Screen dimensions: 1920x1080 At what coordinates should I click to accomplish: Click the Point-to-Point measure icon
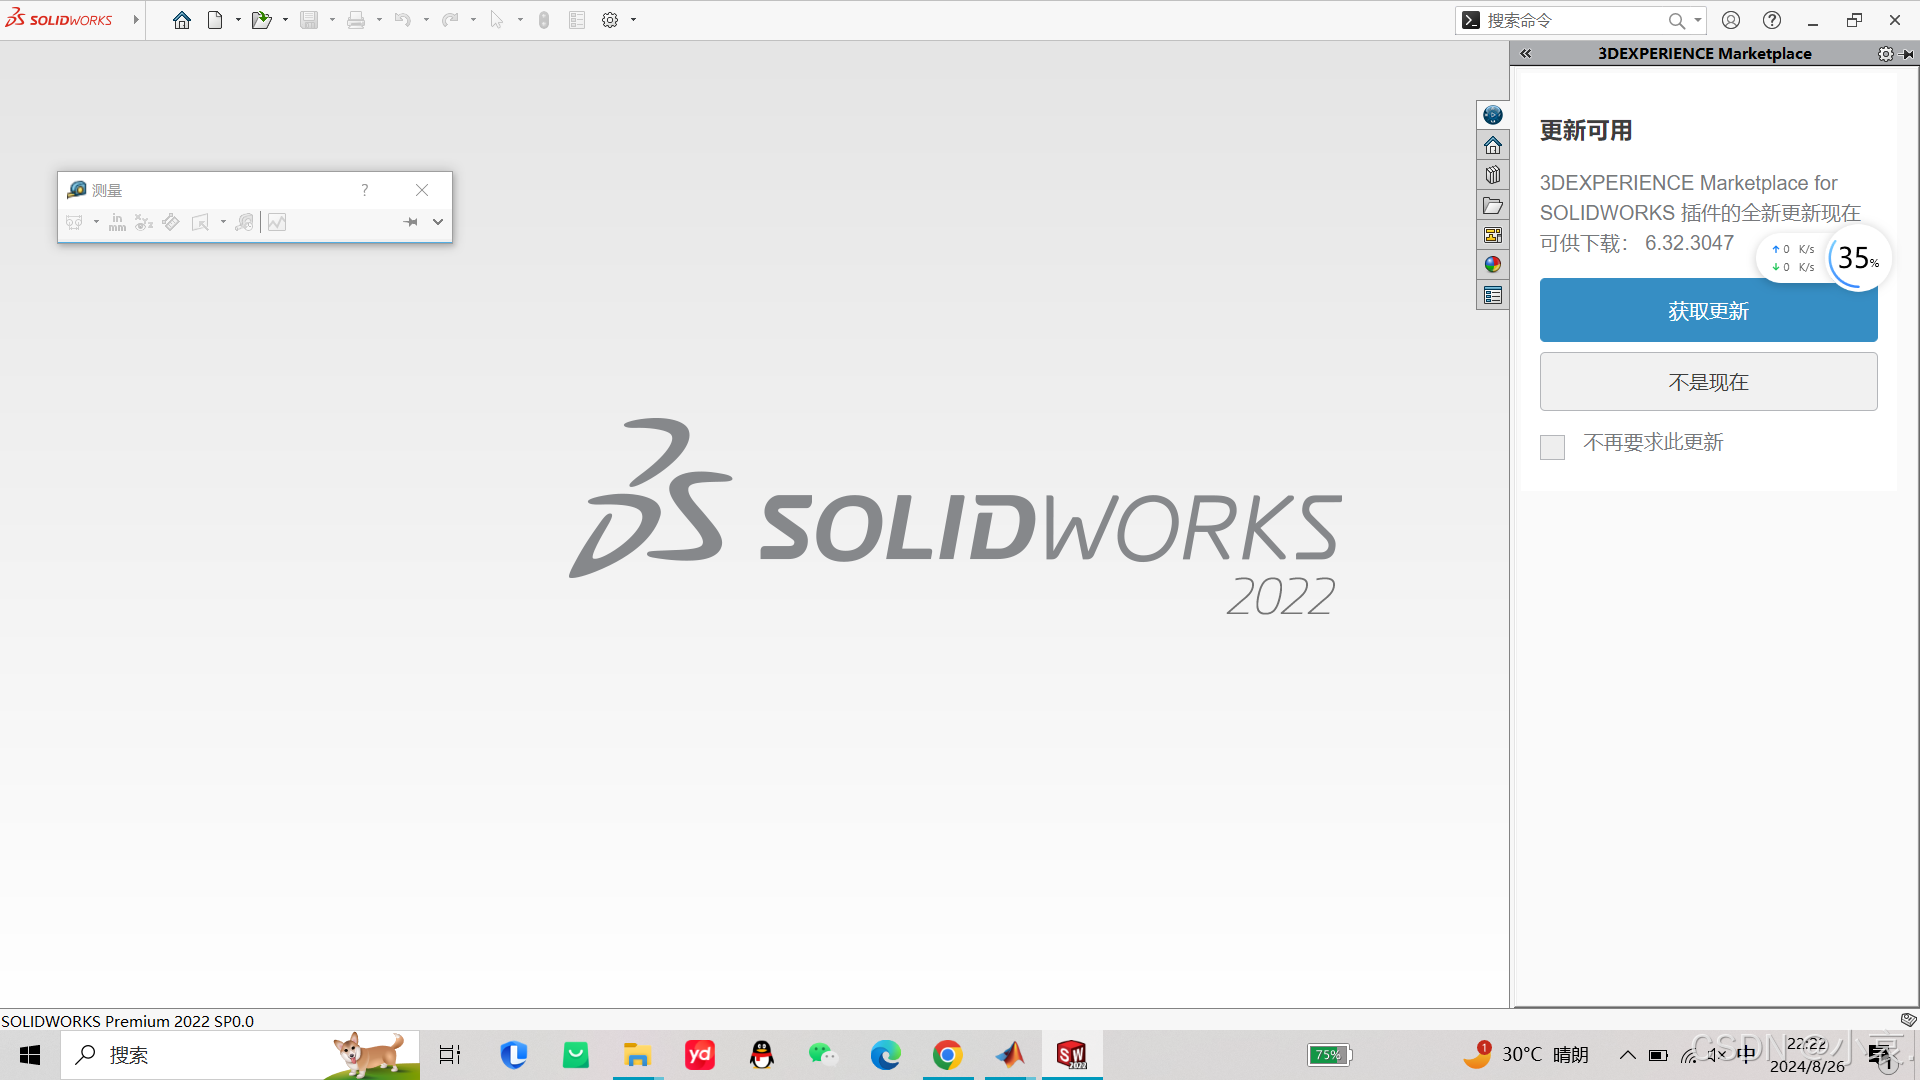click(171, 222)
